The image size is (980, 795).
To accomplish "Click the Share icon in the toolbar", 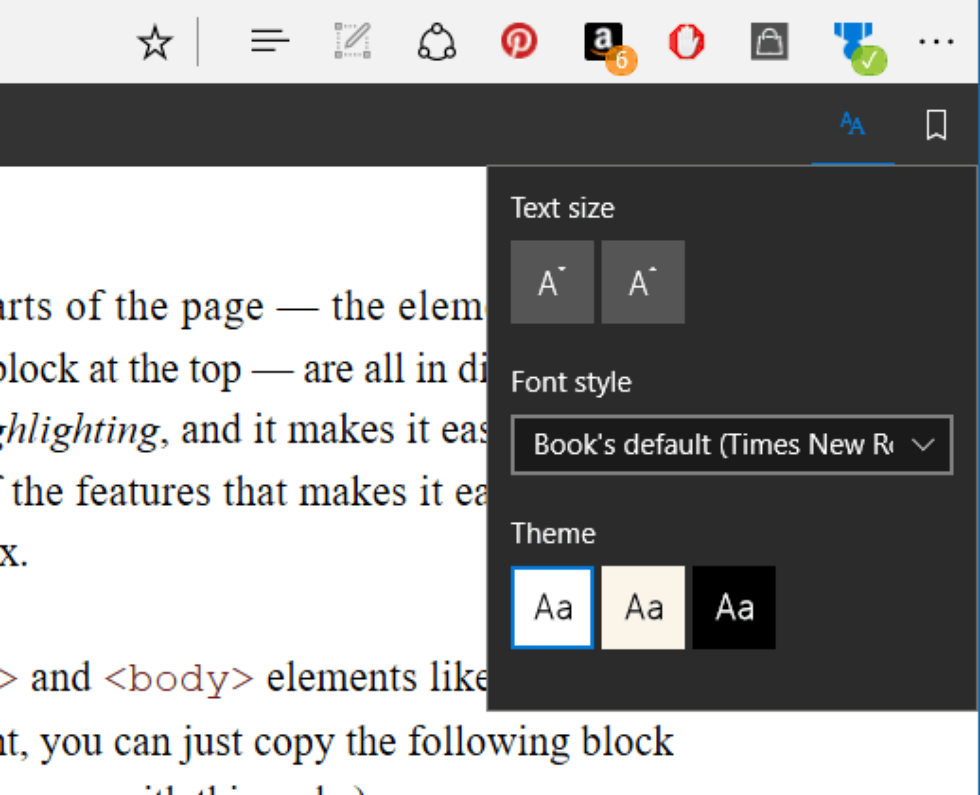I will coord(437,42).
